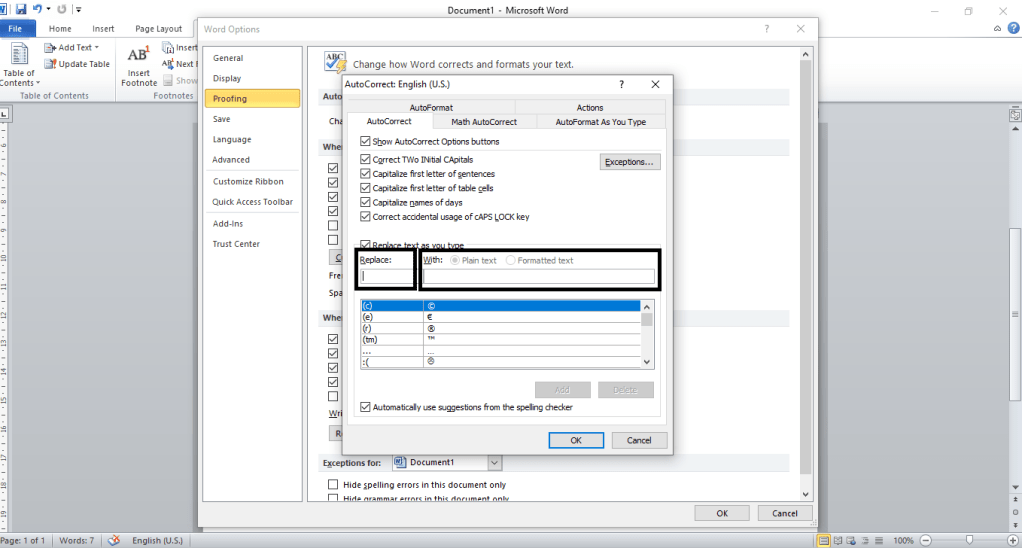
Task: Click the Undo arrow icon
Action: [36, 9]
